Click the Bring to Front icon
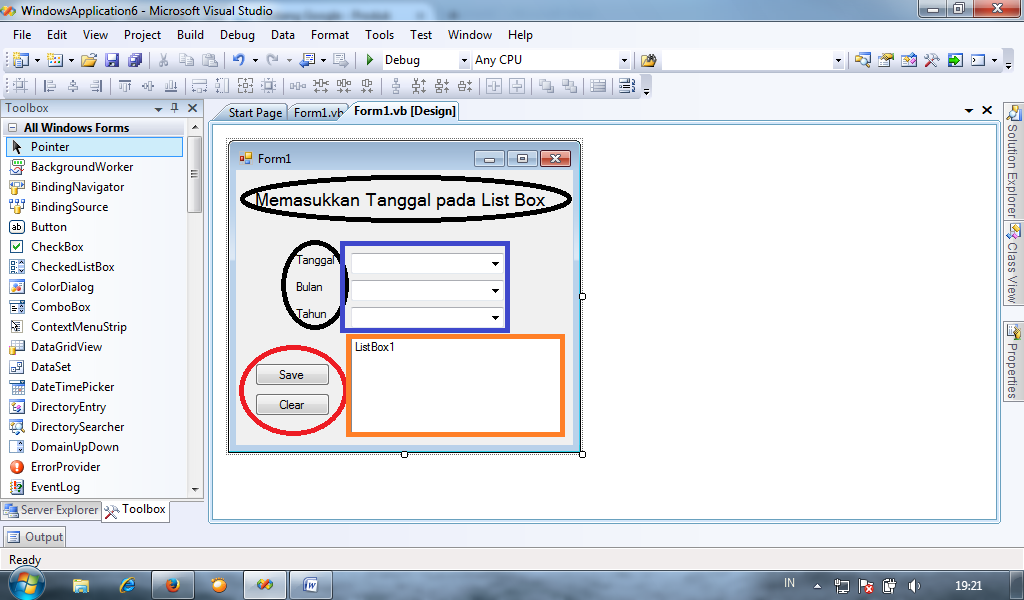Viewport: 1024px width, 600px height. (x=546, y=86)
